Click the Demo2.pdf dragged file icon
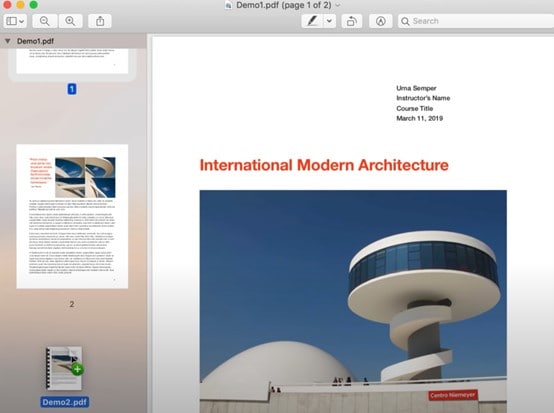The width and height of the screenshot is (554, 413). point(64,368)
